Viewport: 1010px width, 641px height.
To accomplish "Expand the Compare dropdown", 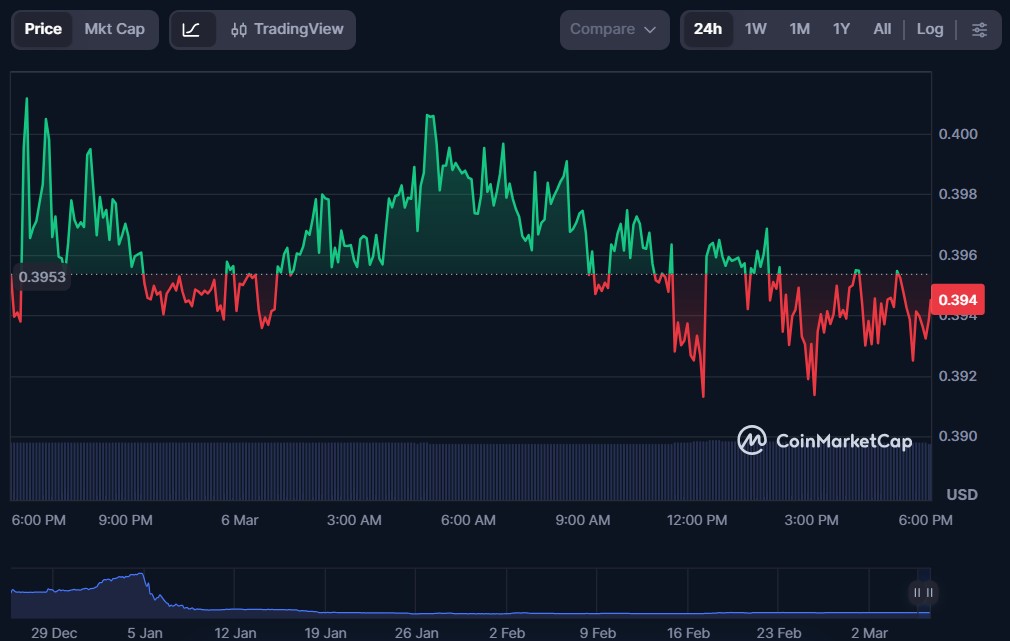I will pyautogui.click(x=614, y=30).
